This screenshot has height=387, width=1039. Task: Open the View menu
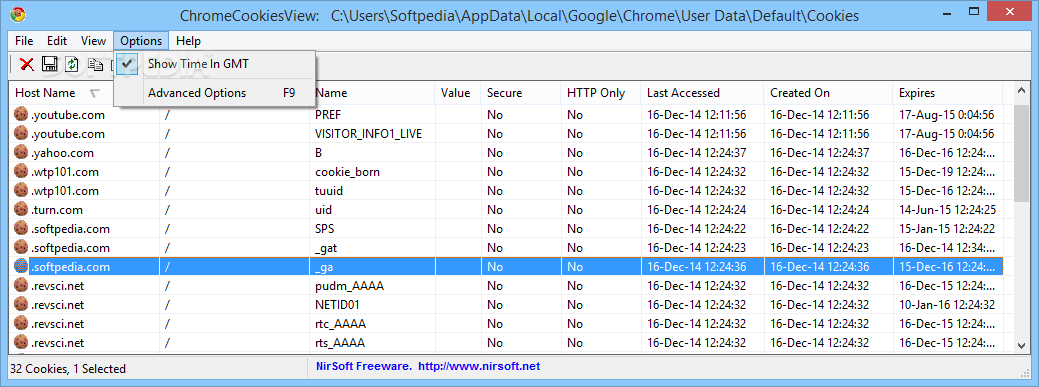[93, 41]
